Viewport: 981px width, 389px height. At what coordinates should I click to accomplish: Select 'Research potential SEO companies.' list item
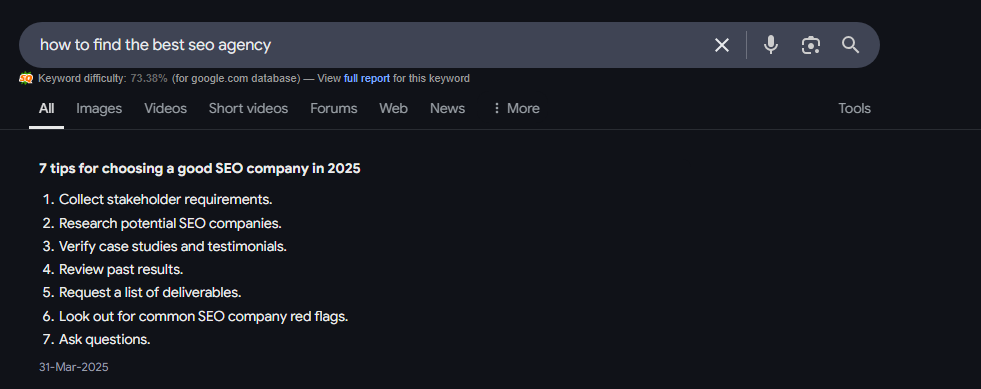[x=170, y=223]
